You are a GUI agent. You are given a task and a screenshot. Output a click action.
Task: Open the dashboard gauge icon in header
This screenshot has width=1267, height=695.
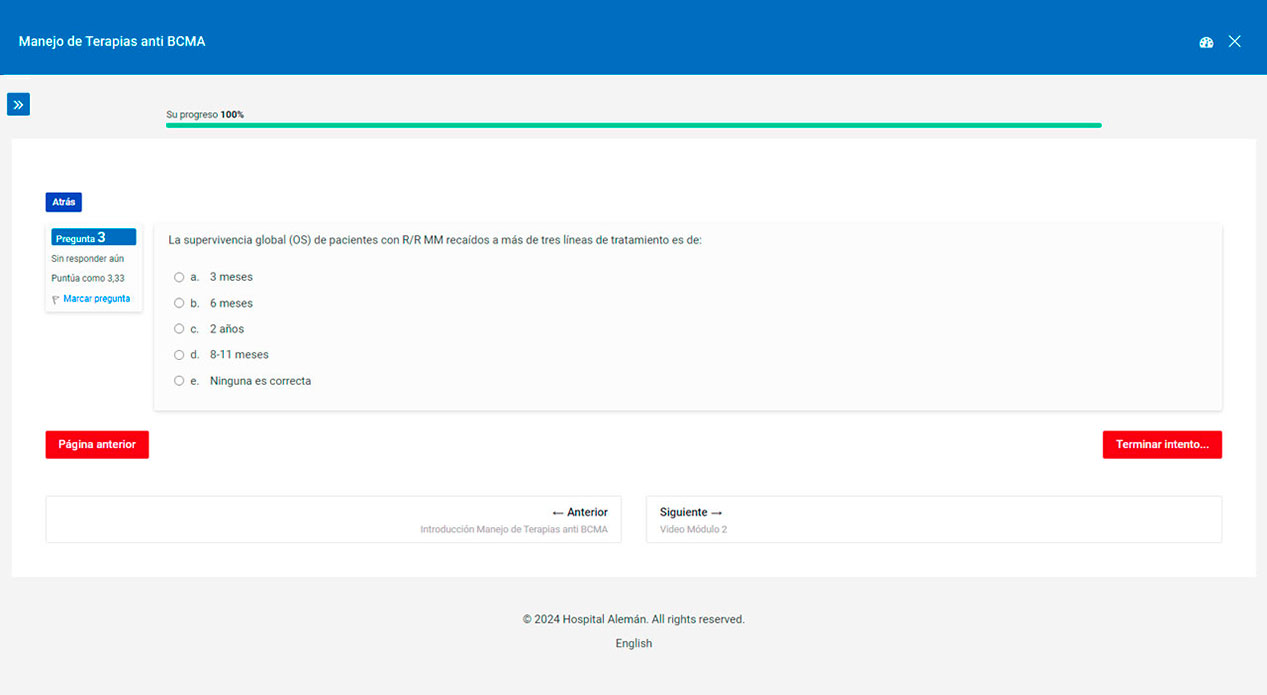coord(1206,42)
